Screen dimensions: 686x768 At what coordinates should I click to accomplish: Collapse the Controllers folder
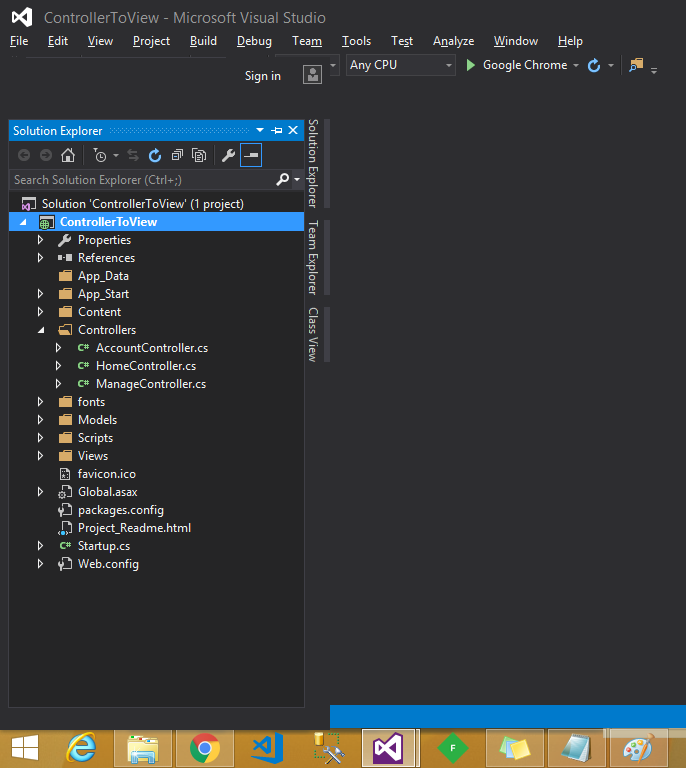tap(41, 330)
